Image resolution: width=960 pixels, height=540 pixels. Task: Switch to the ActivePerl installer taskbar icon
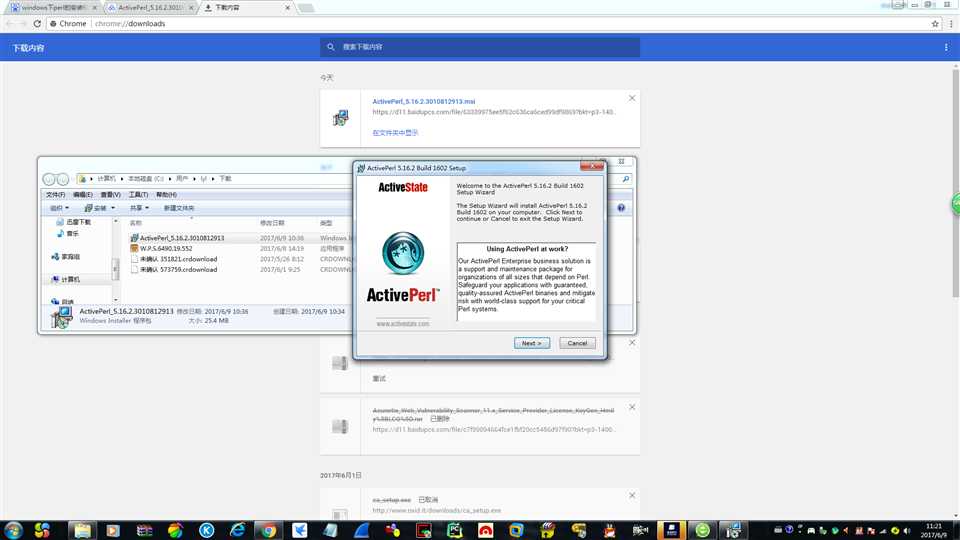tap(733, 530)
